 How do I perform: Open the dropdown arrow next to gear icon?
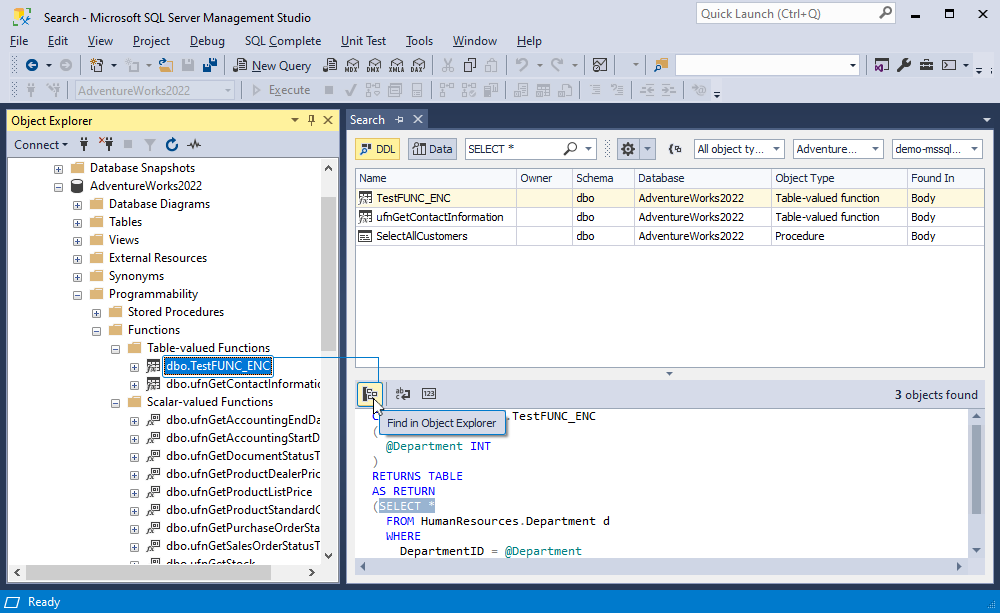click(647, 149)
